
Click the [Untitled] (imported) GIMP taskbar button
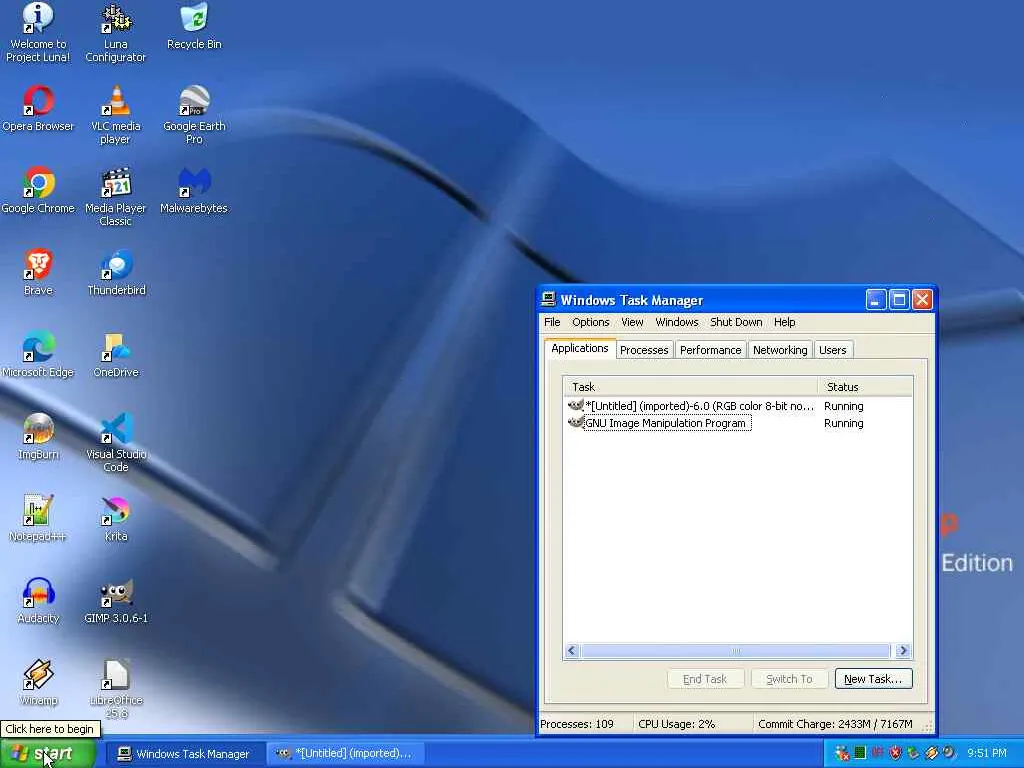pos(345,754)
